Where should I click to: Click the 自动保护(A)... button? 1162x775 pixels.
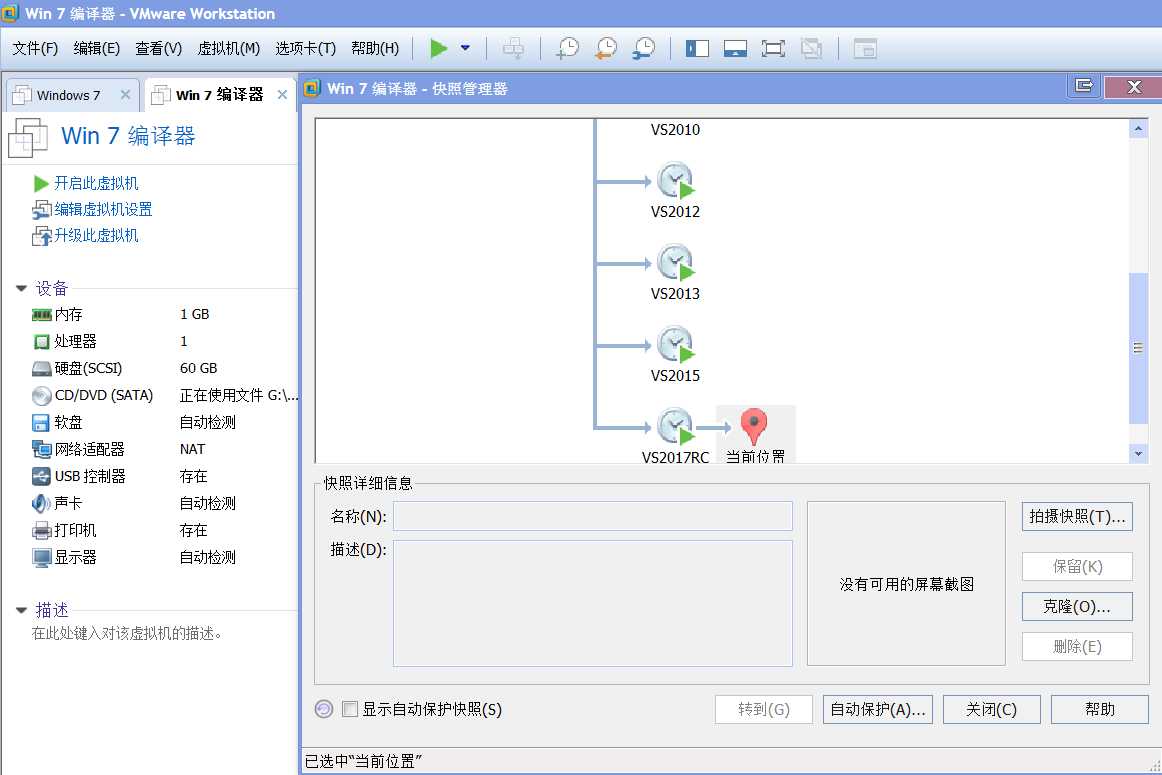click(x=877, y=709)
